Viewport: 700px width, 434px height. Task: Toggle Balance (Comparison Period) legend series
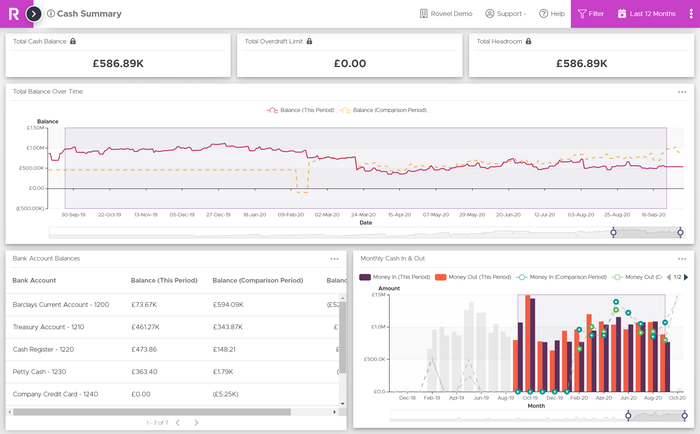[x=383, y=110]
